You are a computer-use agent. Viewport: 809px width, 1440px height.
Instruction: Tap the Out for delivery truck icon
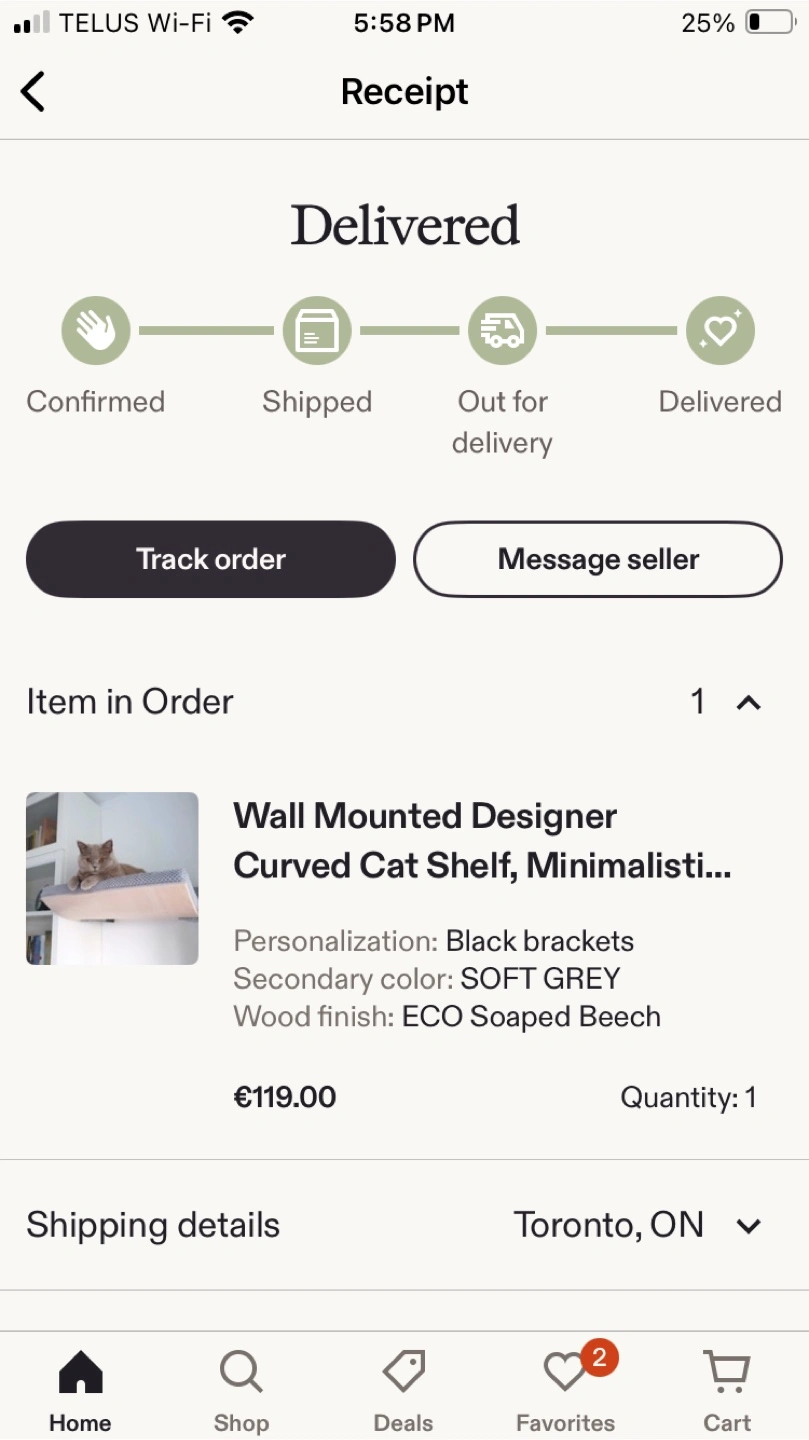coord(502,331)
